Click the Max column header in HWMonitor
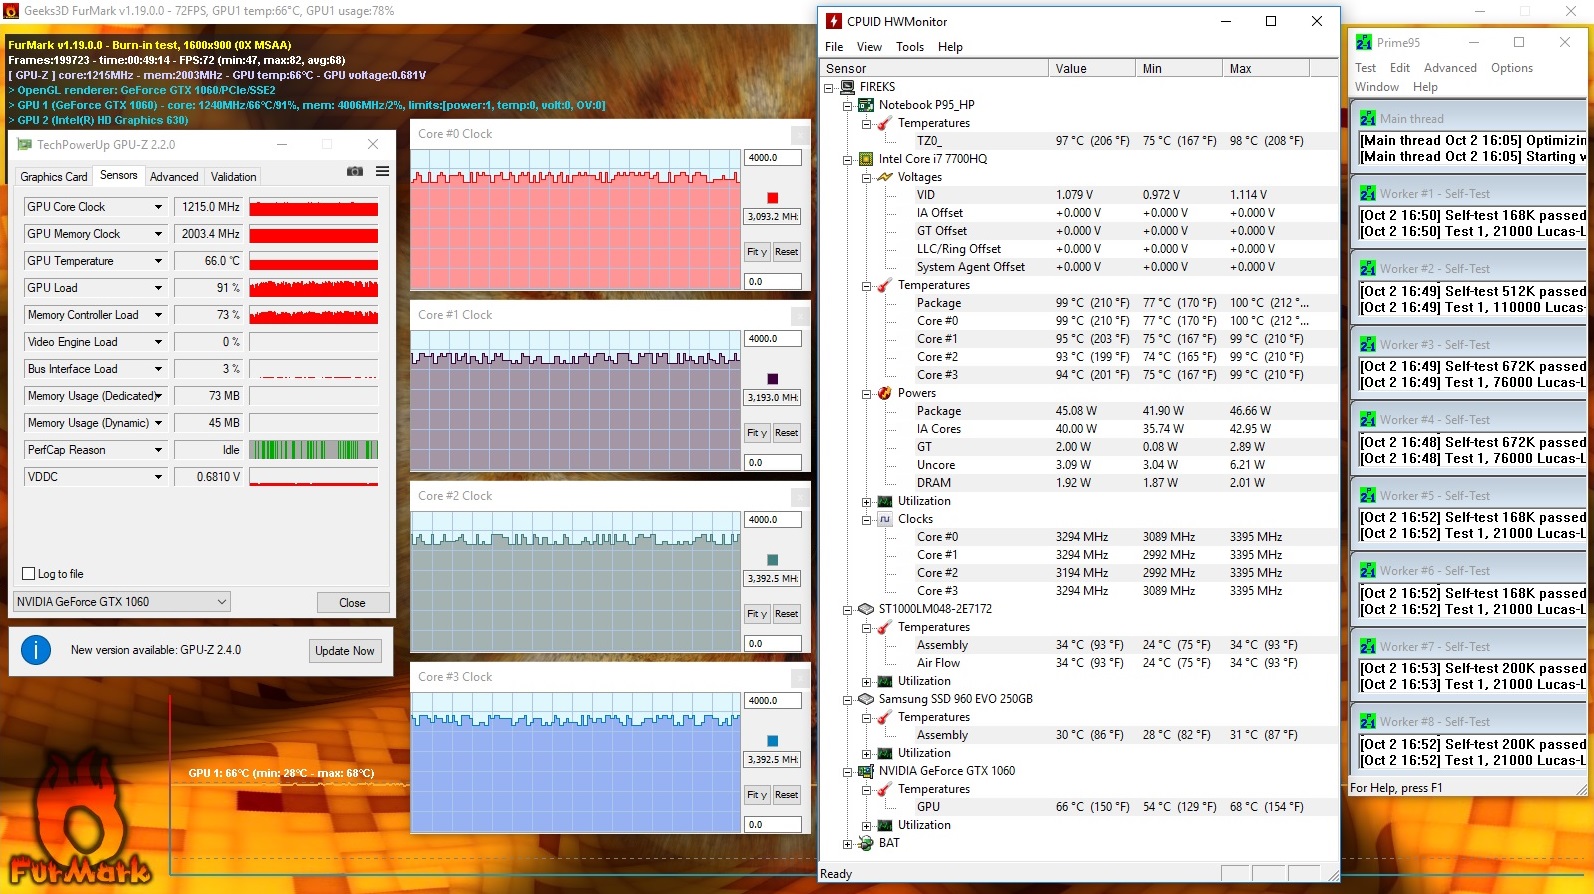 pyautogui.click(x=1265, y=69)
